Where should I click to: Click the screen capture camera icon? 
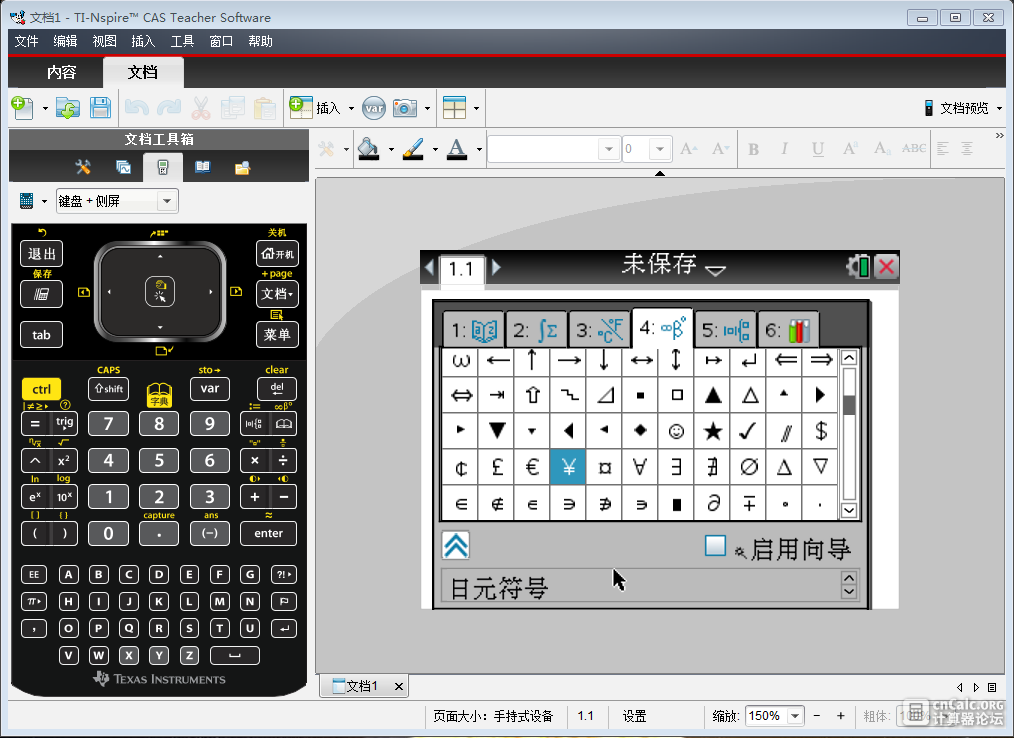405,108
